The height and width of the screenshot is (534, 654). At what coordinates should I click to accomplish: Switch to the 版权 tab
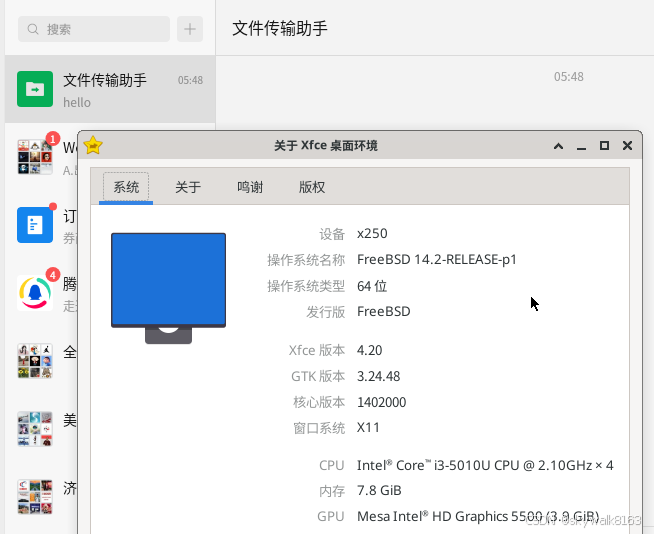pos(312,187)
